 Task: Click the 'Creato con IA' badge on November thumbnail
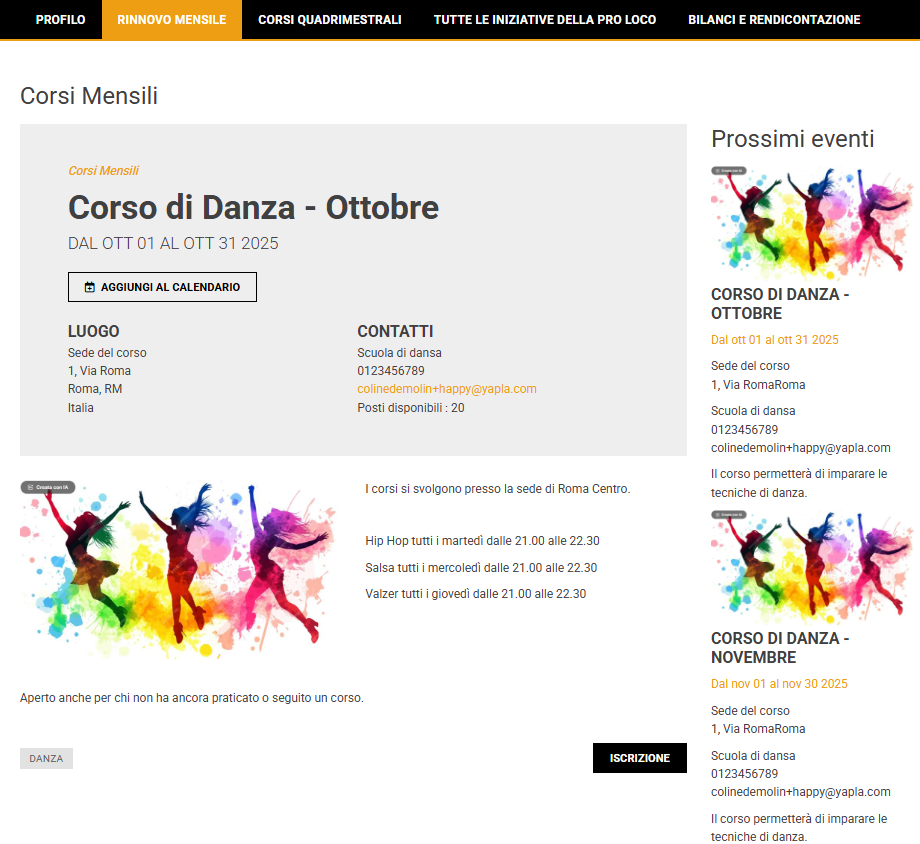(729, 514)
